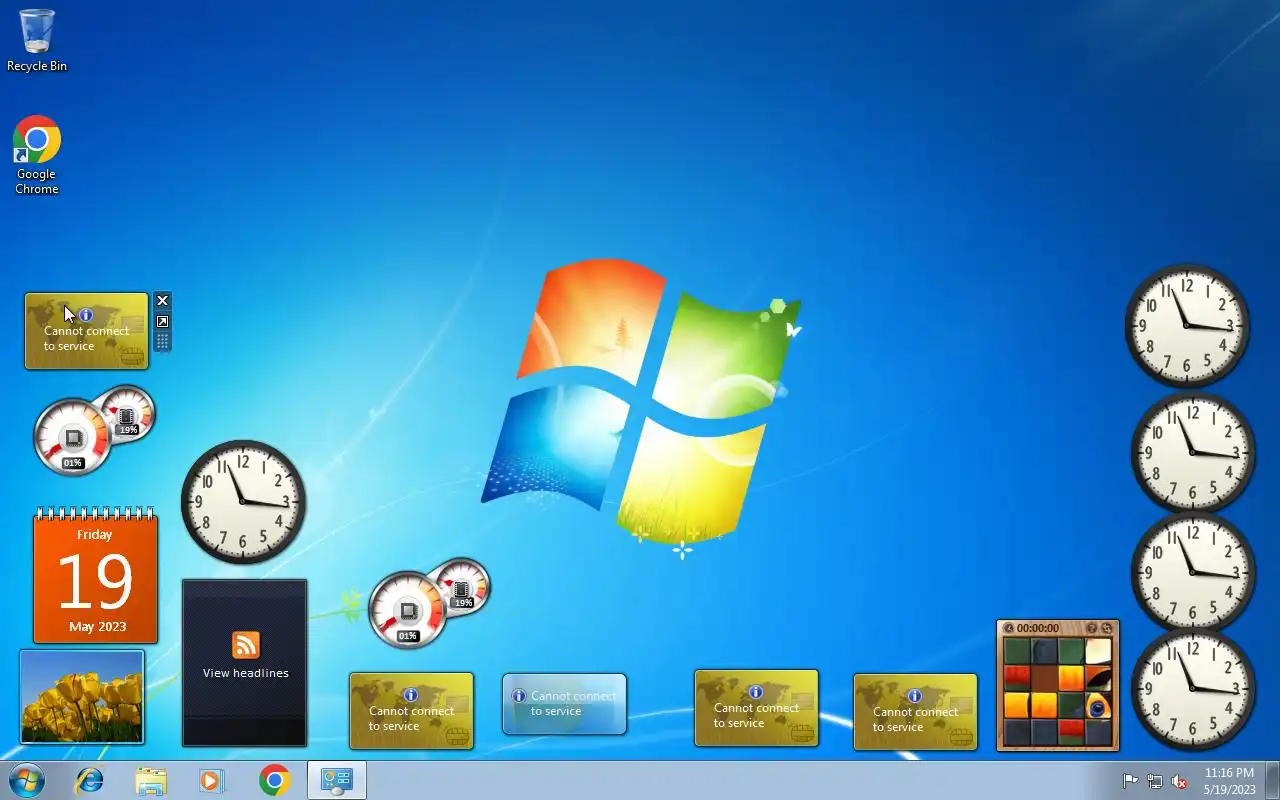1280x800 pixels.
Task: Show the puzzle picture with the question mark button
Action: (1092, 628)
